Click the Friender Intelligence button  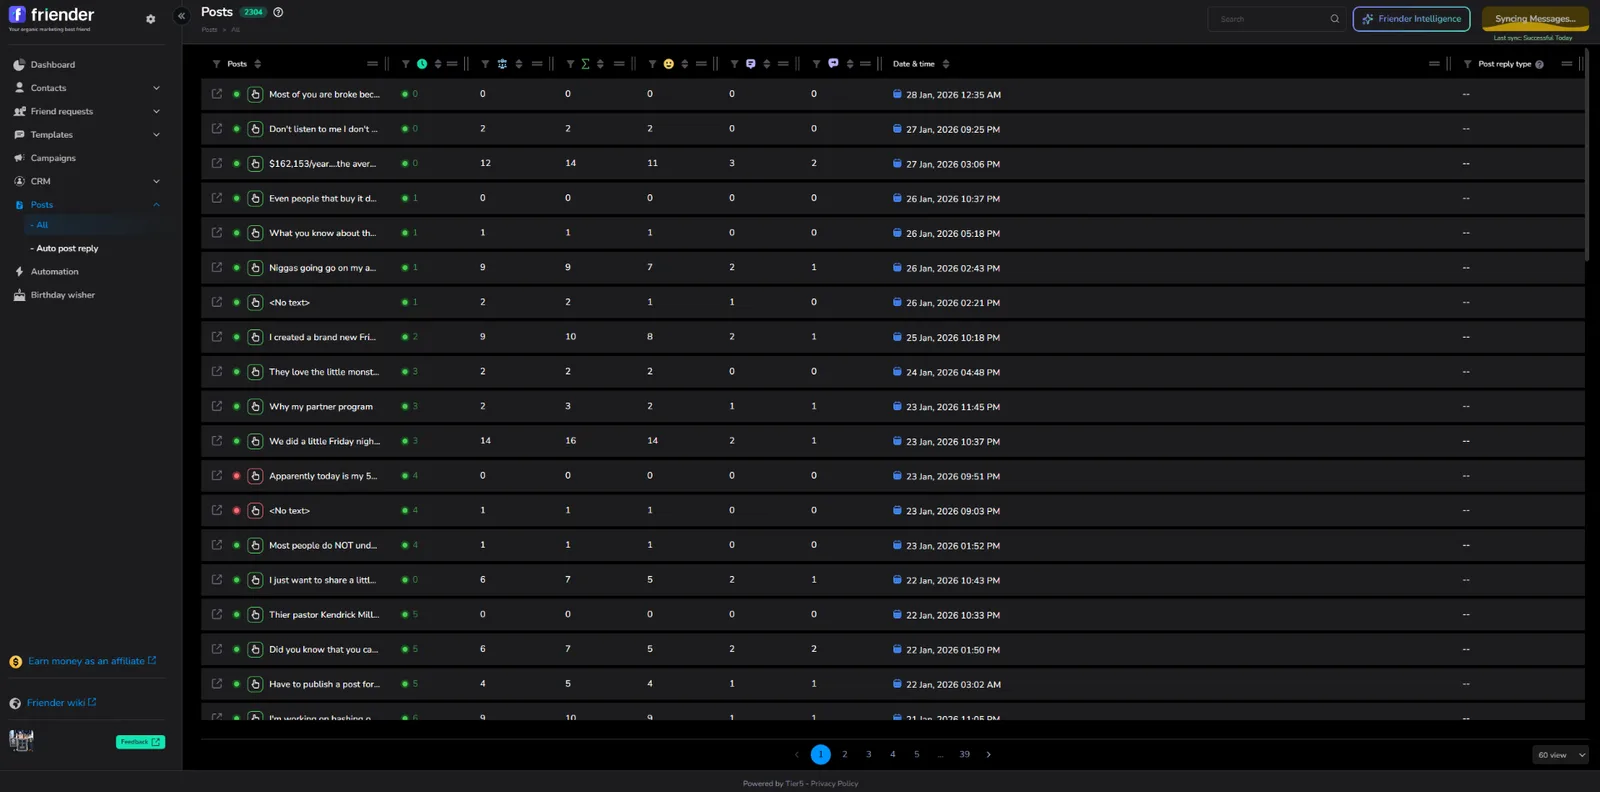[x=1412, y=19]
